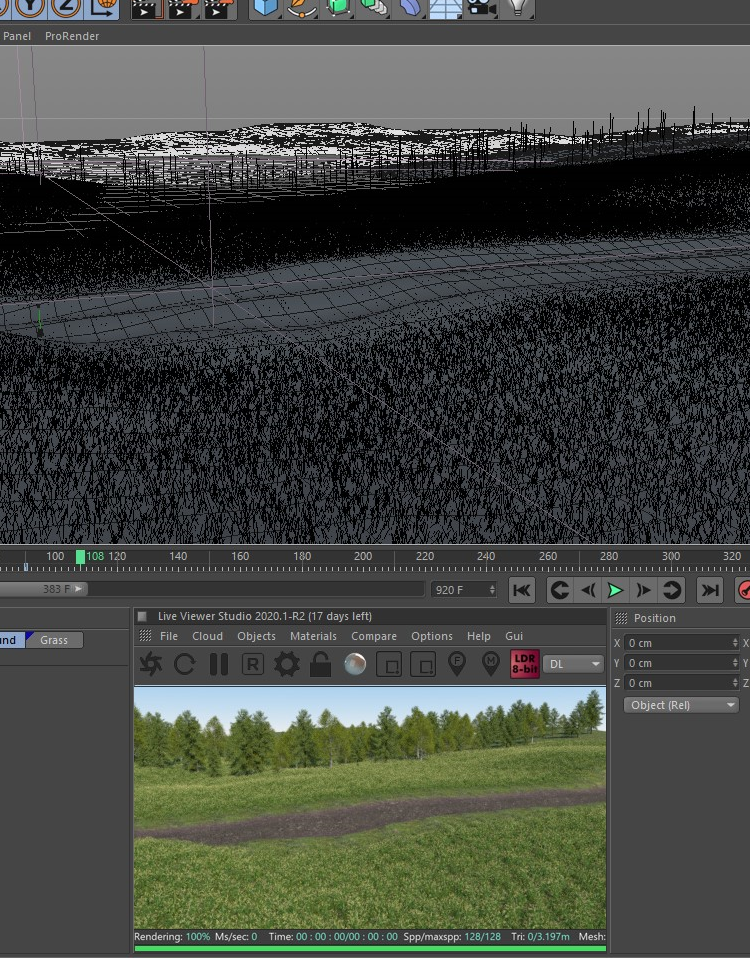Open Live Viewer Materials menu
750x958 pixels.
pyautogui.click(x=313, y=636)
